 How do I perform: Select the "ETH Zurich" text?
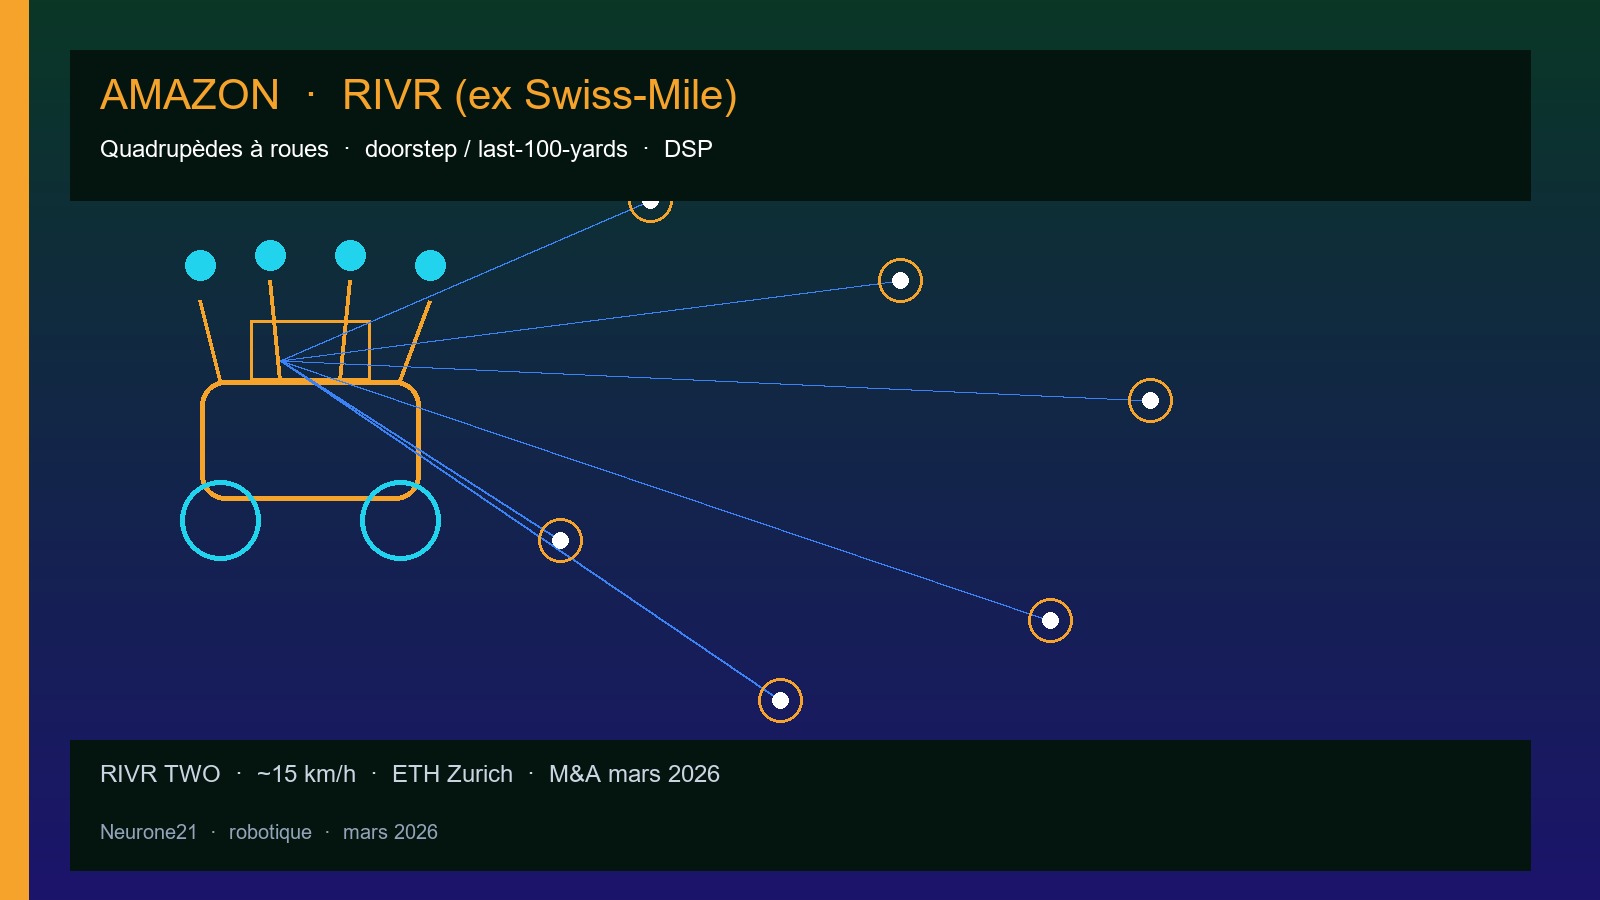click(x=452, y=774)
